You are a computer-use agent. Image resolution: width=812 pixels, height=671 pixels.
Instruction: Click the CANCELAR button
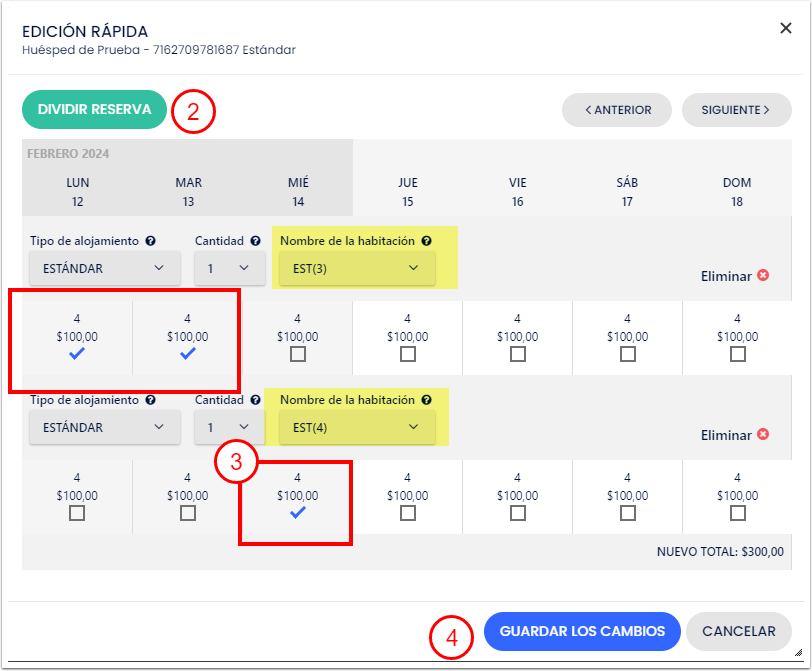(x=739, y=631)
